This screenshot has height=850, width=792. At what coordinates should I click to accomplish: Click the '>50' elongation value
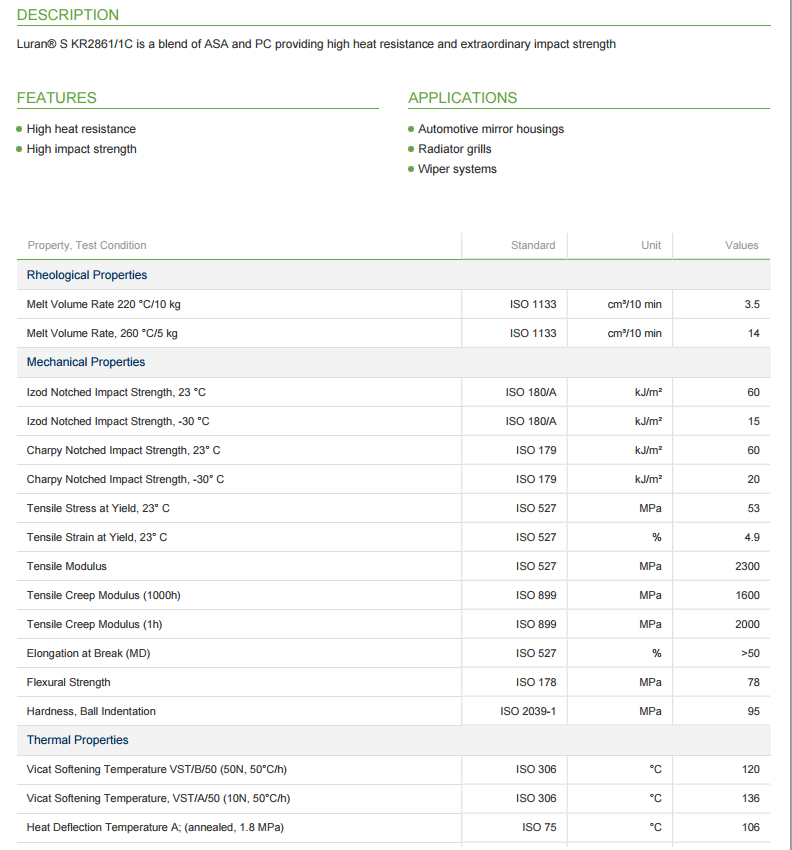pos(750,653)
